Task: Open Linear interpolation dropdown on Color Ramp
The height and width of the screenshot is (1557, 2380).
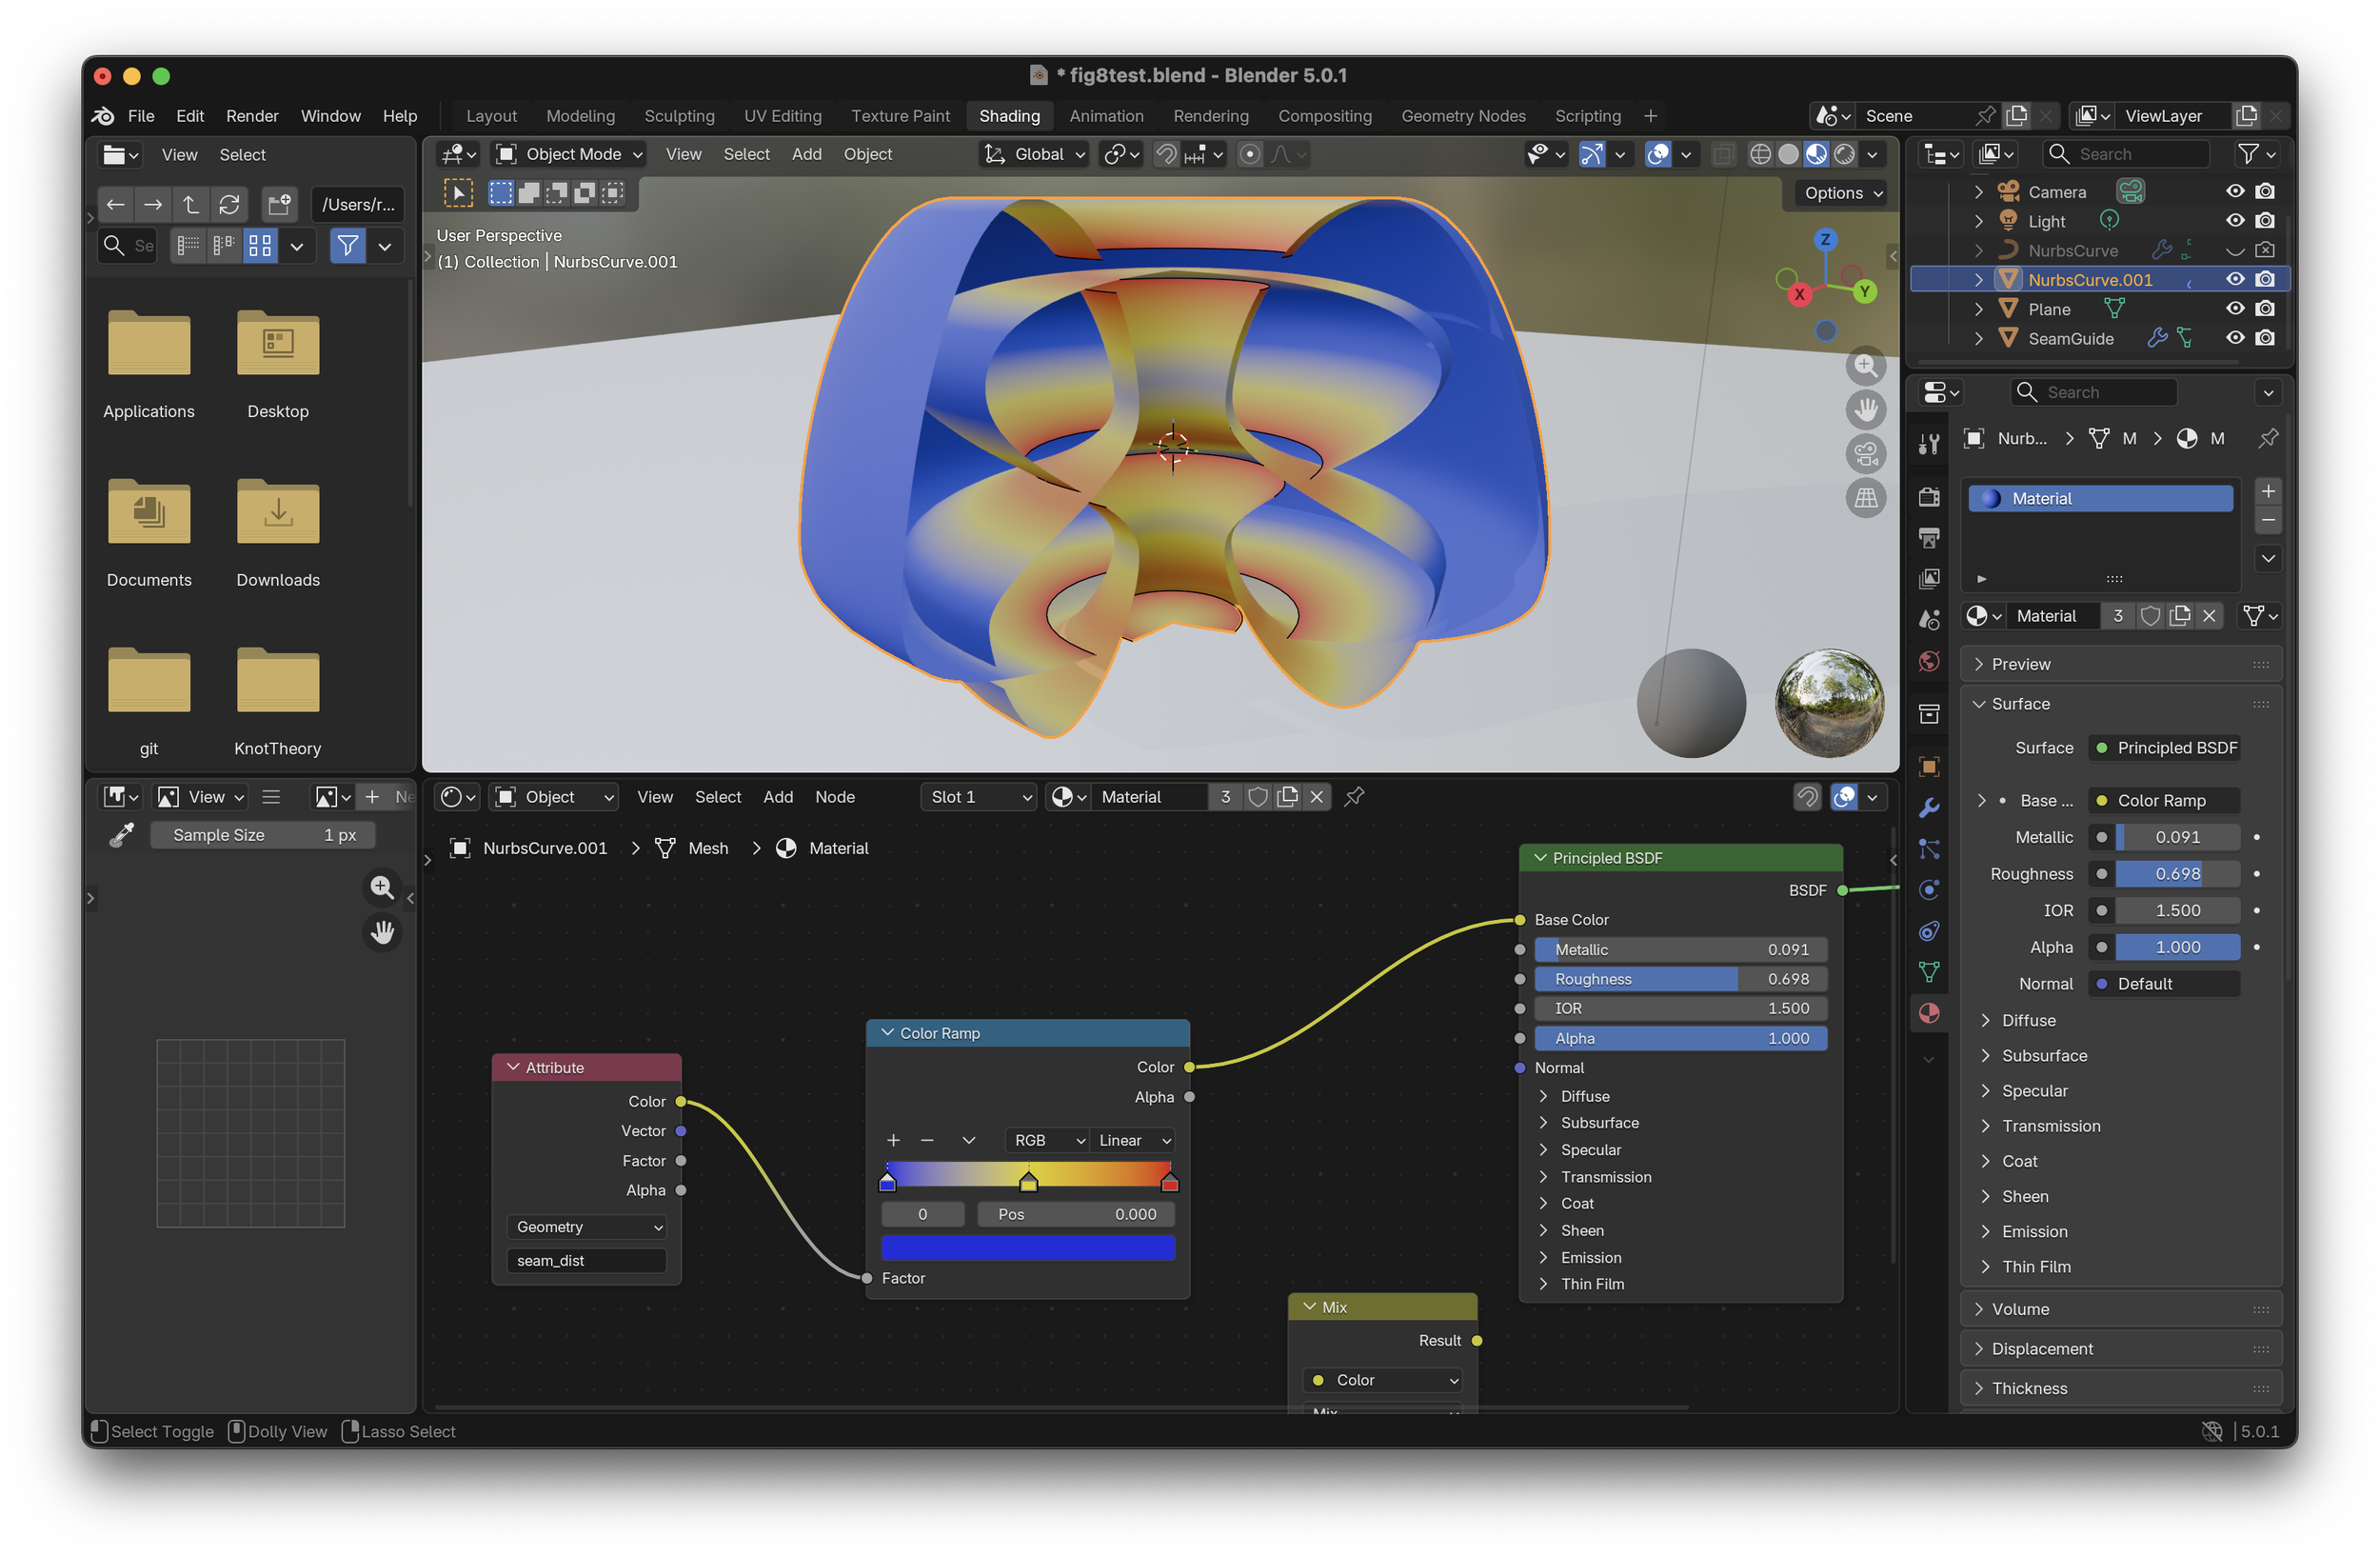Action: [1133, 1141]
